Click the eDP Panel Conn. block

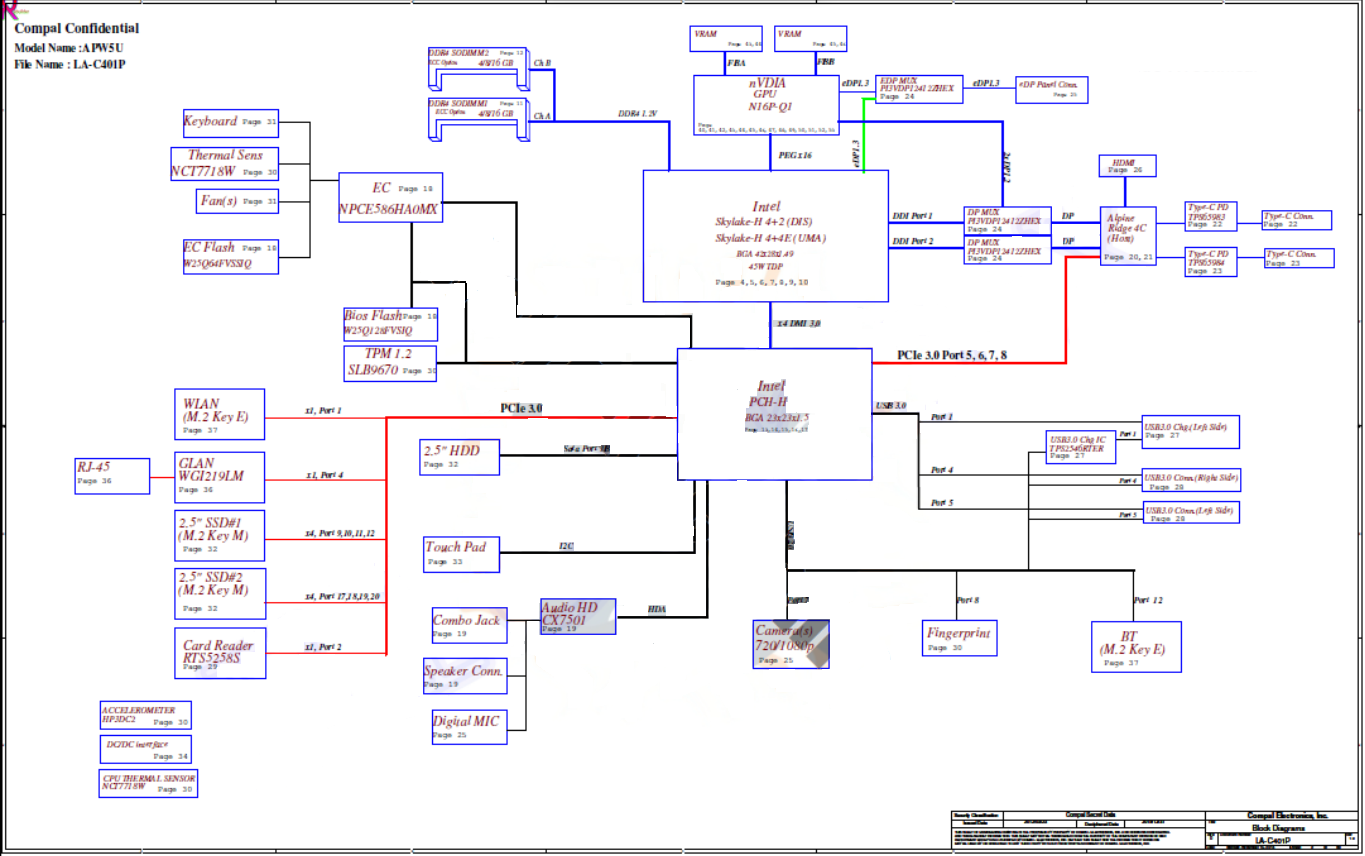pos(1052,89)
